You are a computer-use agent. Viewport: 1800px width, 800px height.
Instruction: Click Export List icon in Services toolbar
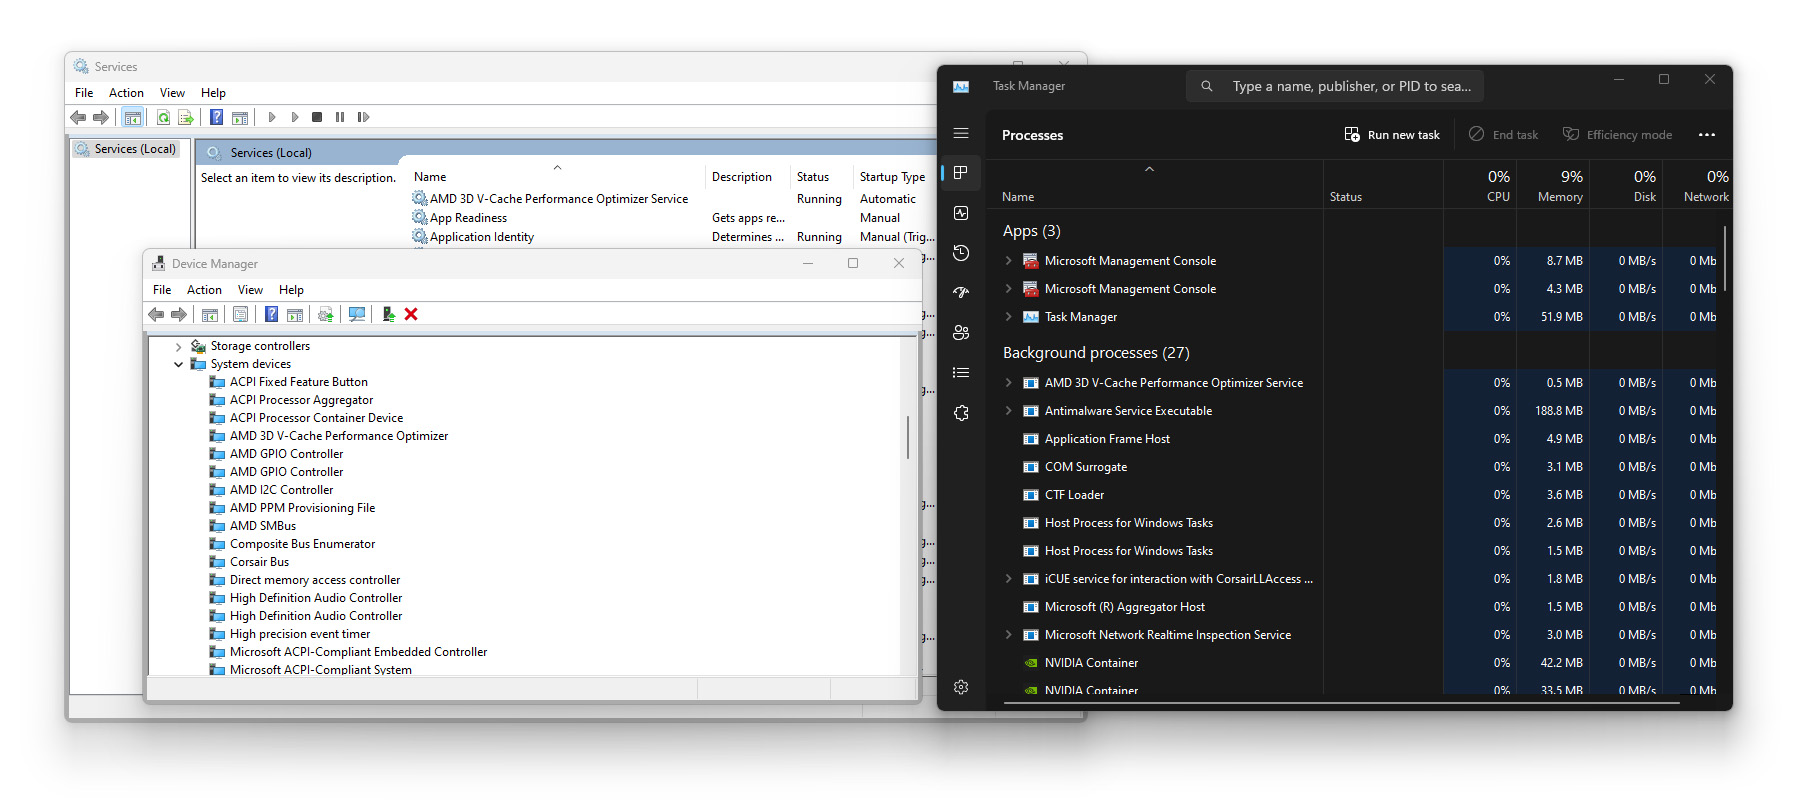coord(185,117)
